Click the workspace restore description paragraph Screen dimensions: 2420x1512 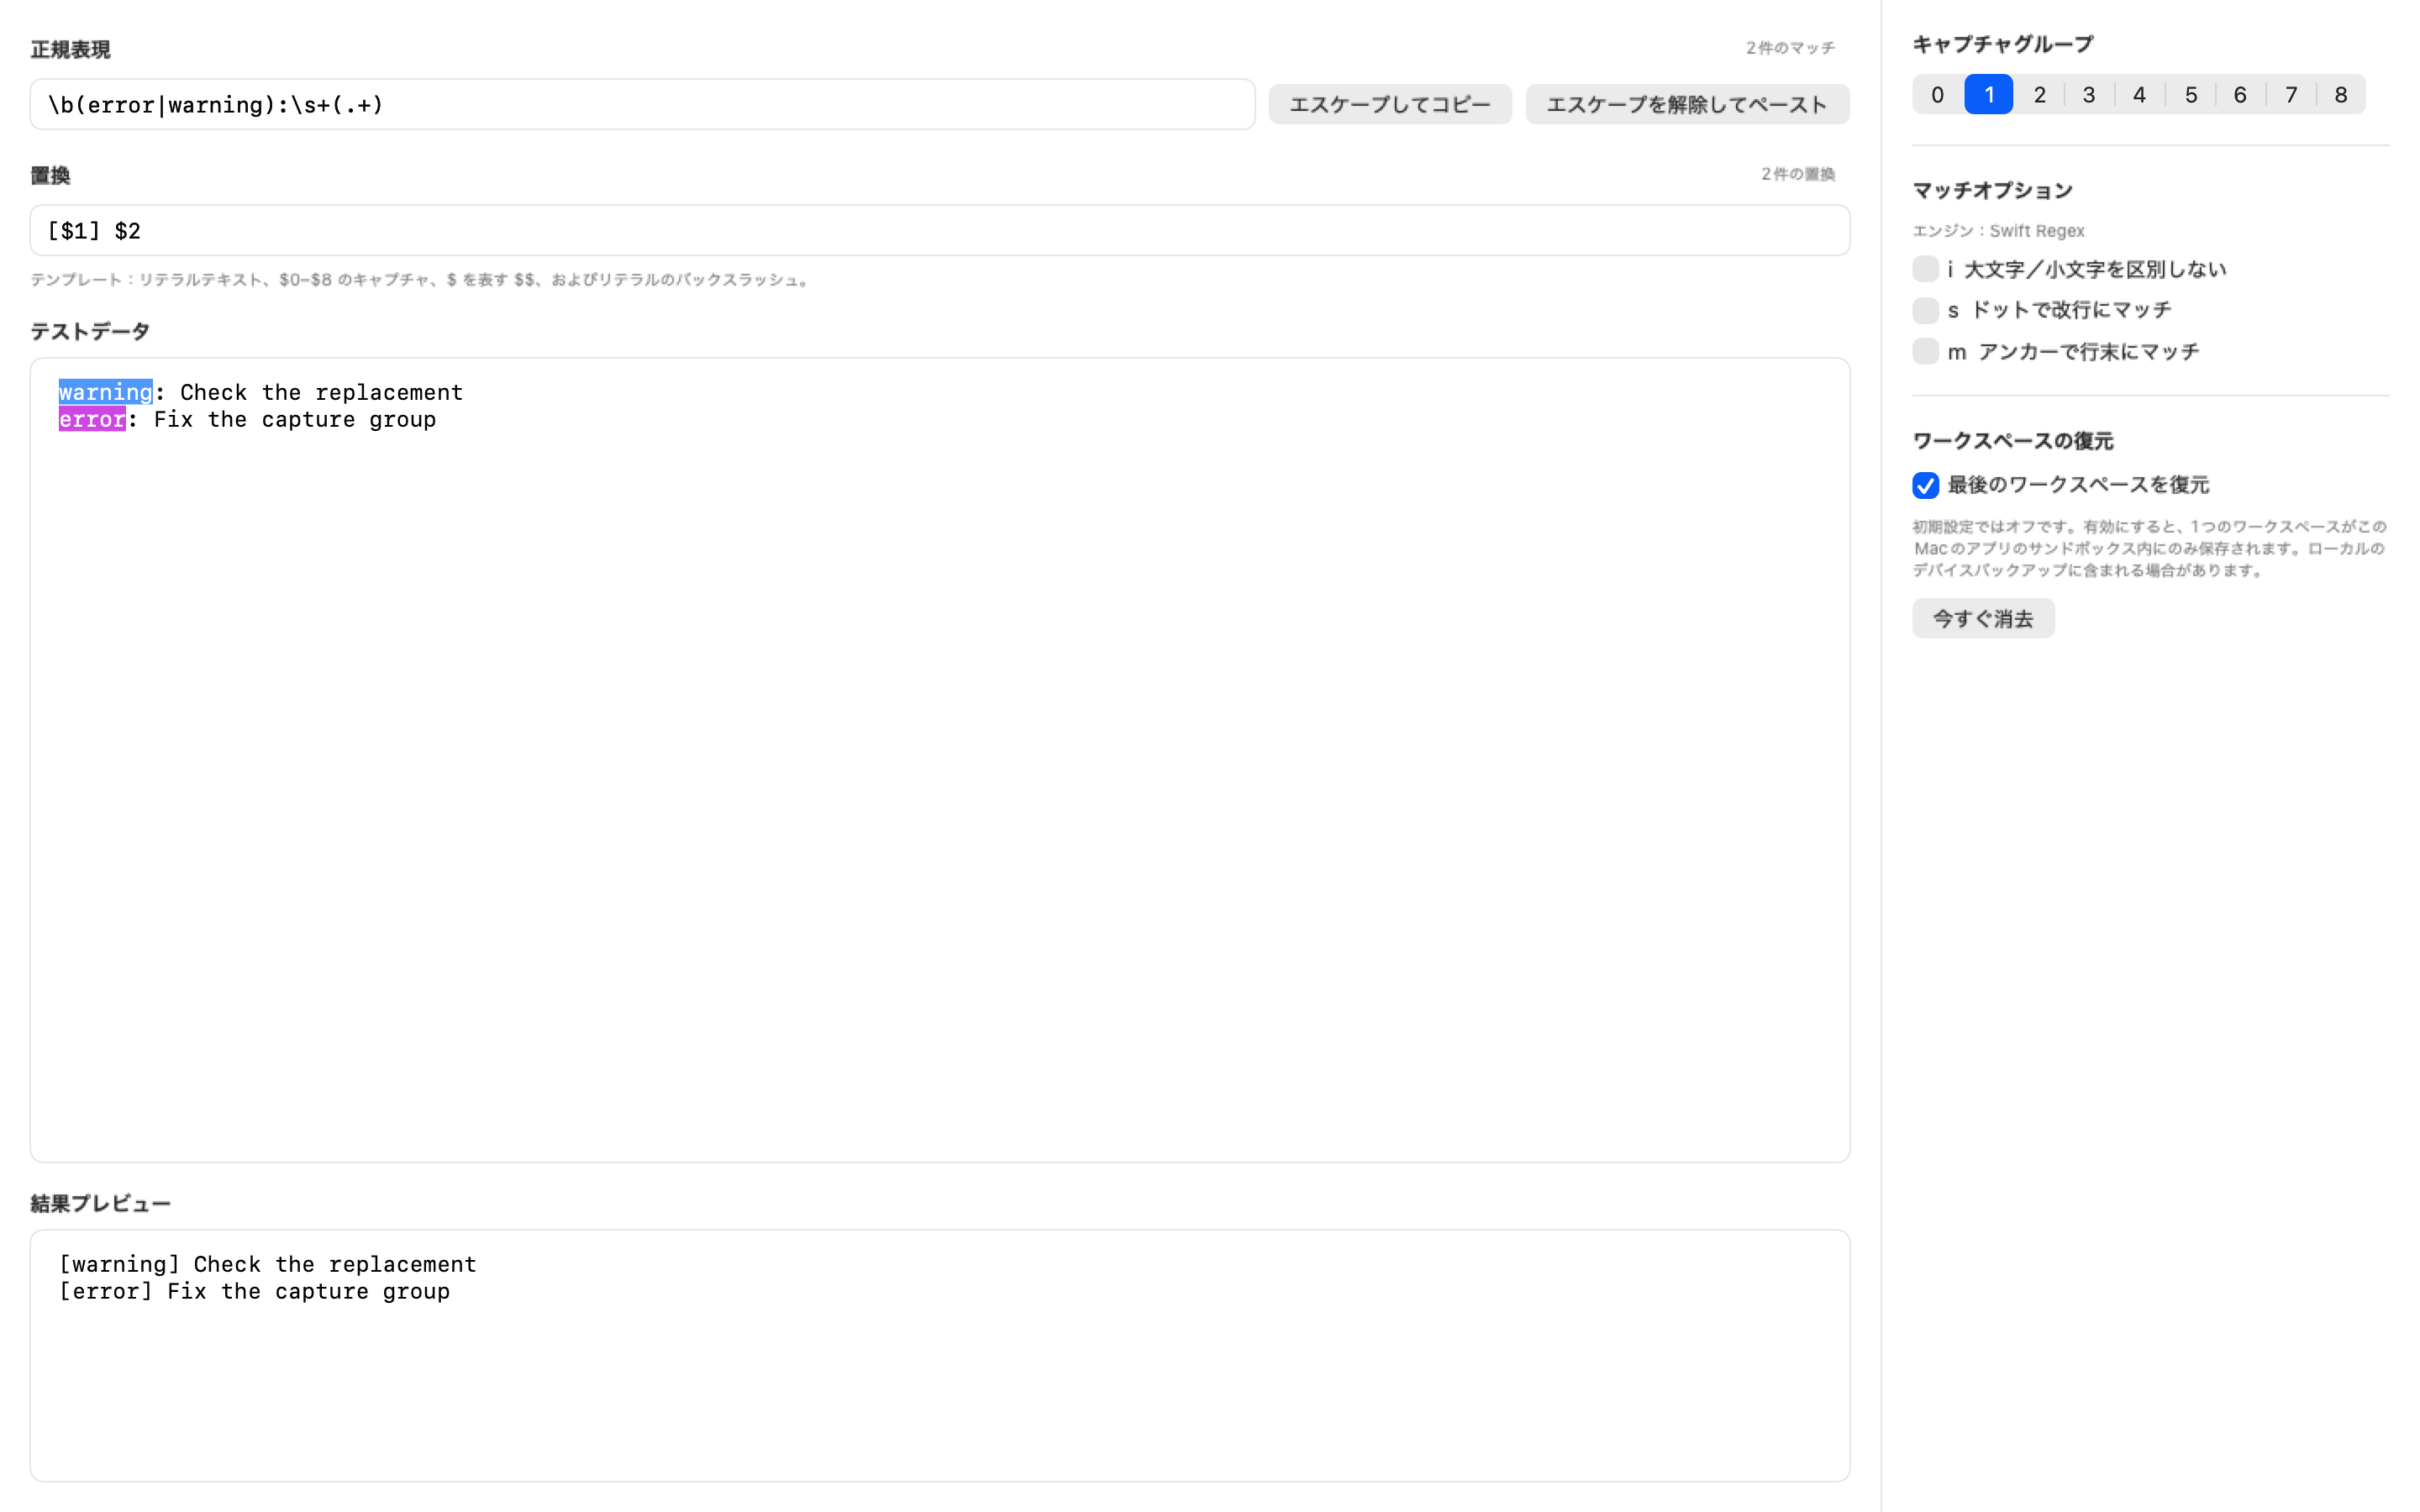pyautogui.click(x=2149, y=548)
